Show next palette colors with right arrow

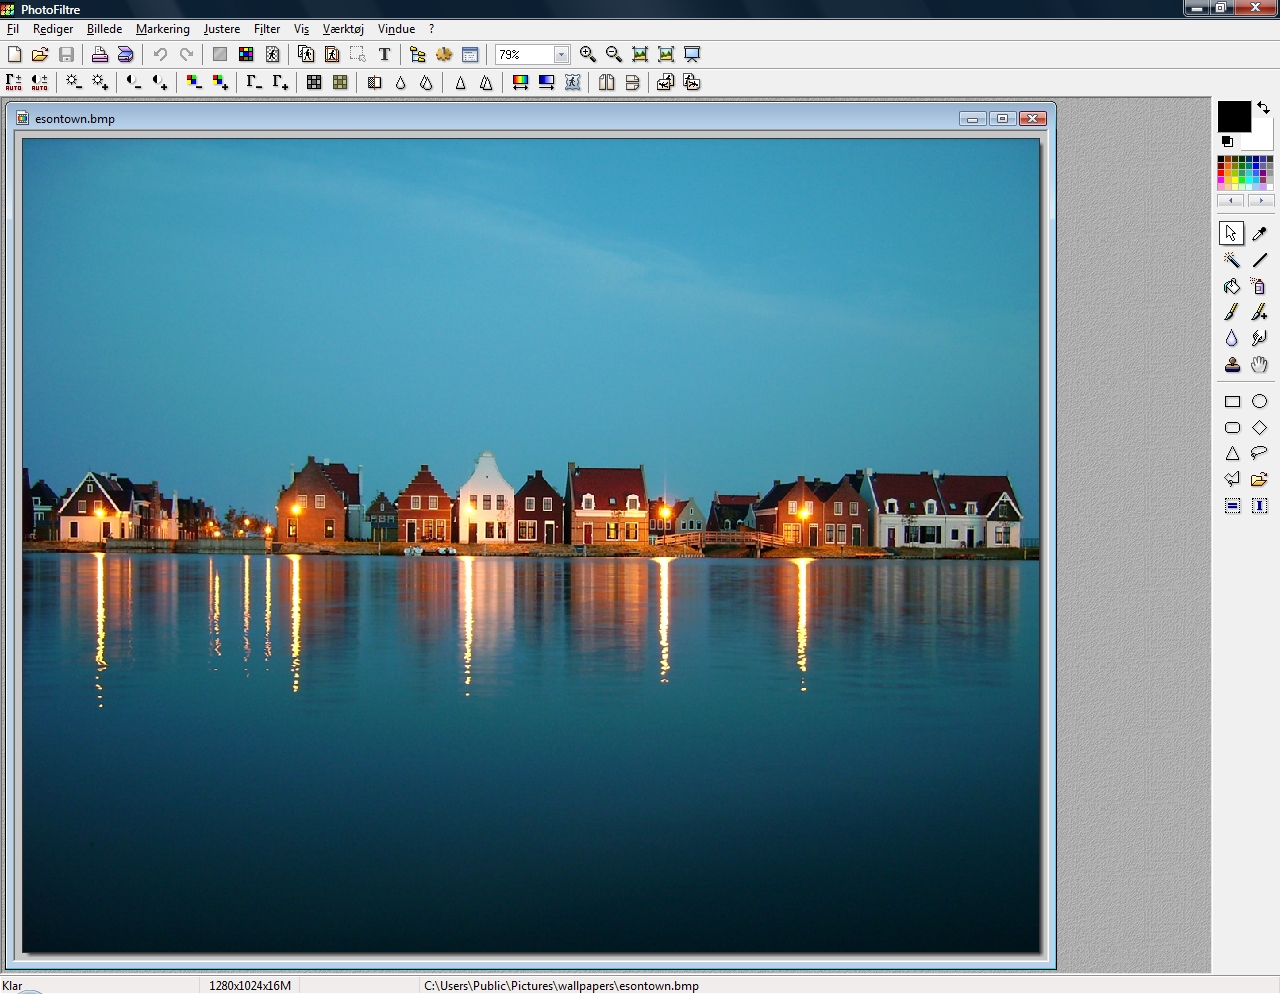pos(1261,201)
